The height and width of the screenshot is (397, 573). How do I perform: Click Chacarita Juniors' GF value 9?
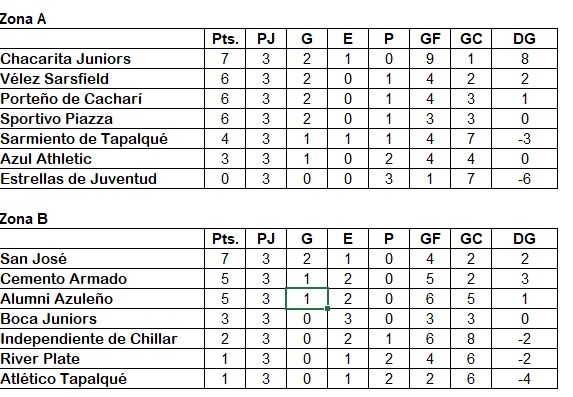tap(430, 59)
